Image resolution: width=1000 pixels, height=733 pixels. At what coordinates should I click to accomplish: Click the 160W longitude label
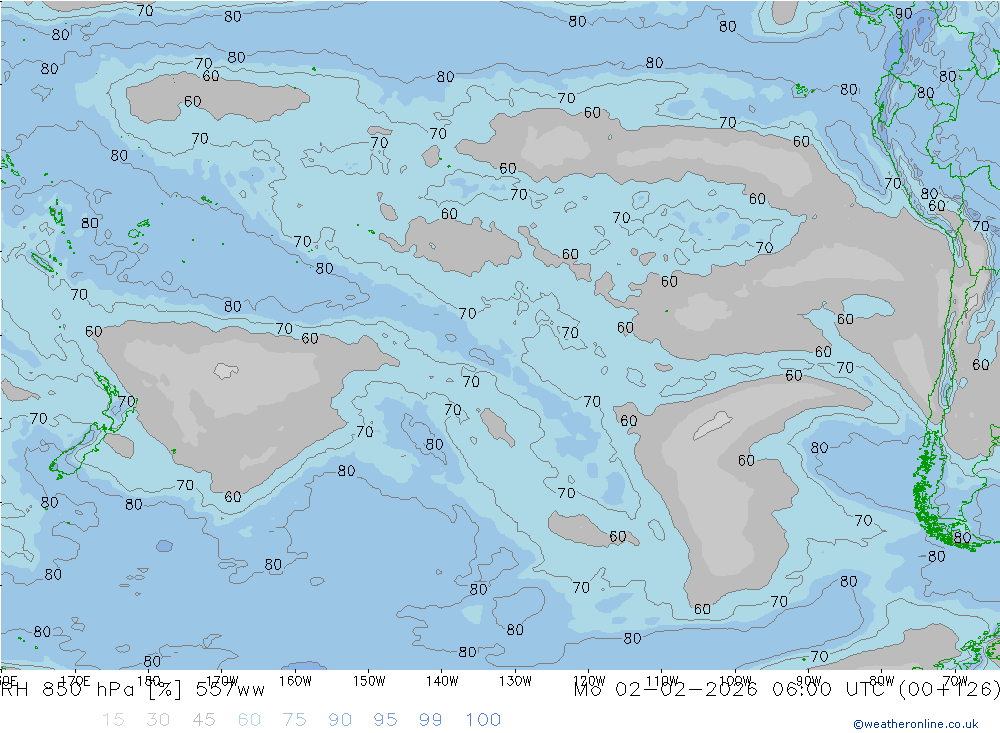click(x=295, y=681)
